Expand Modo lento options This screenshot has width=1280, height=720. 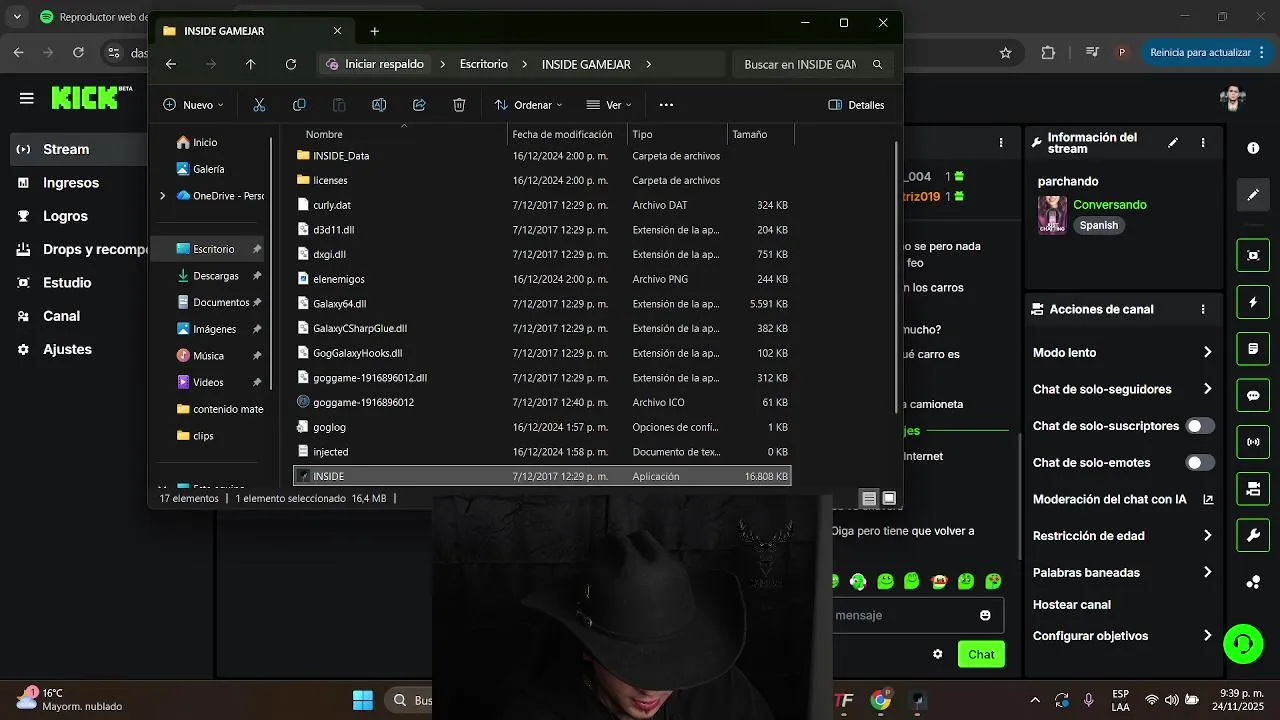[1207, 353]
